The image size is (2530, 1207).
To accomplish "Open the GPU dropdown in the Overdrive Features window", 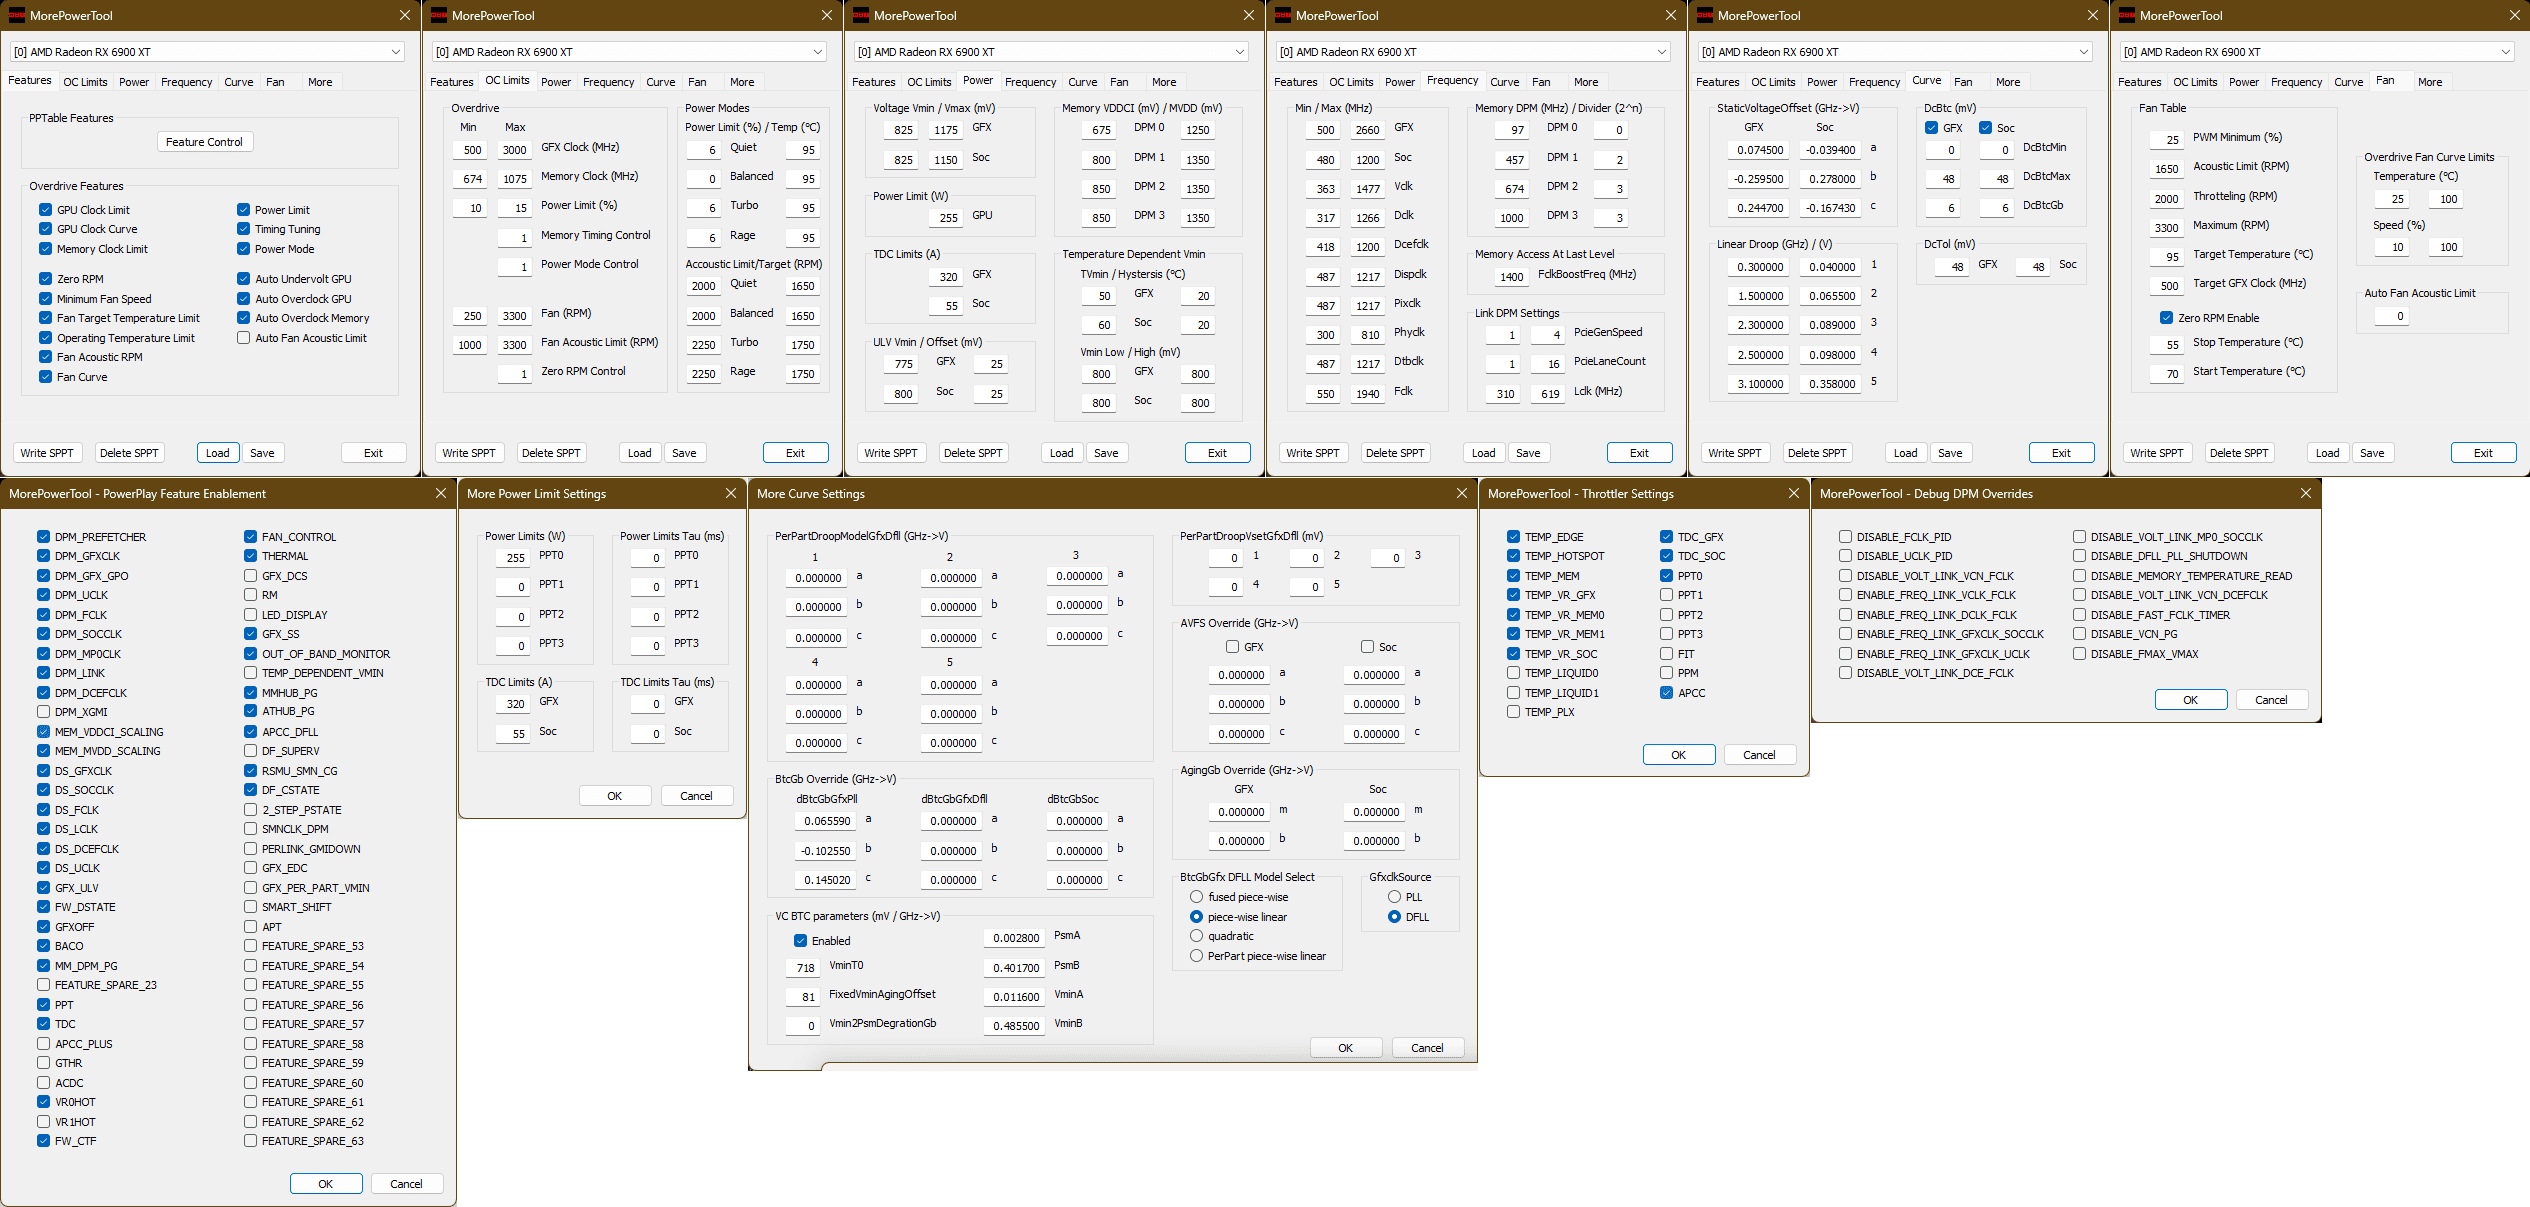I will tap(207, 51).
